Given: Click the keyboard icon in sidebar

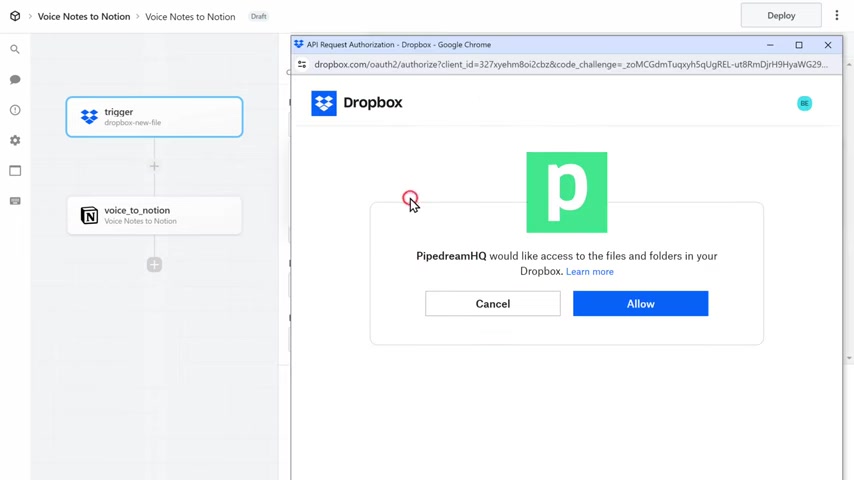Looking at the screenshot, I should pyautogui.click(x=15, y=201).
